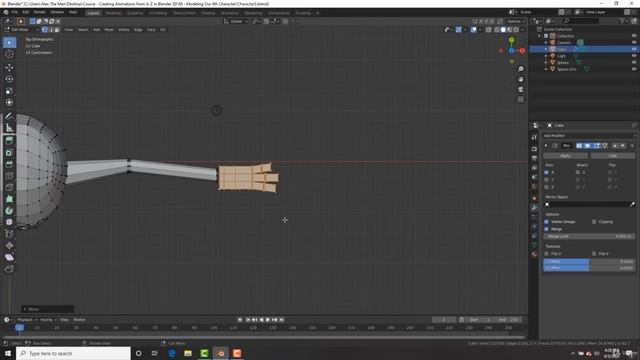Hide the Camera in outliner

[634, 42]
